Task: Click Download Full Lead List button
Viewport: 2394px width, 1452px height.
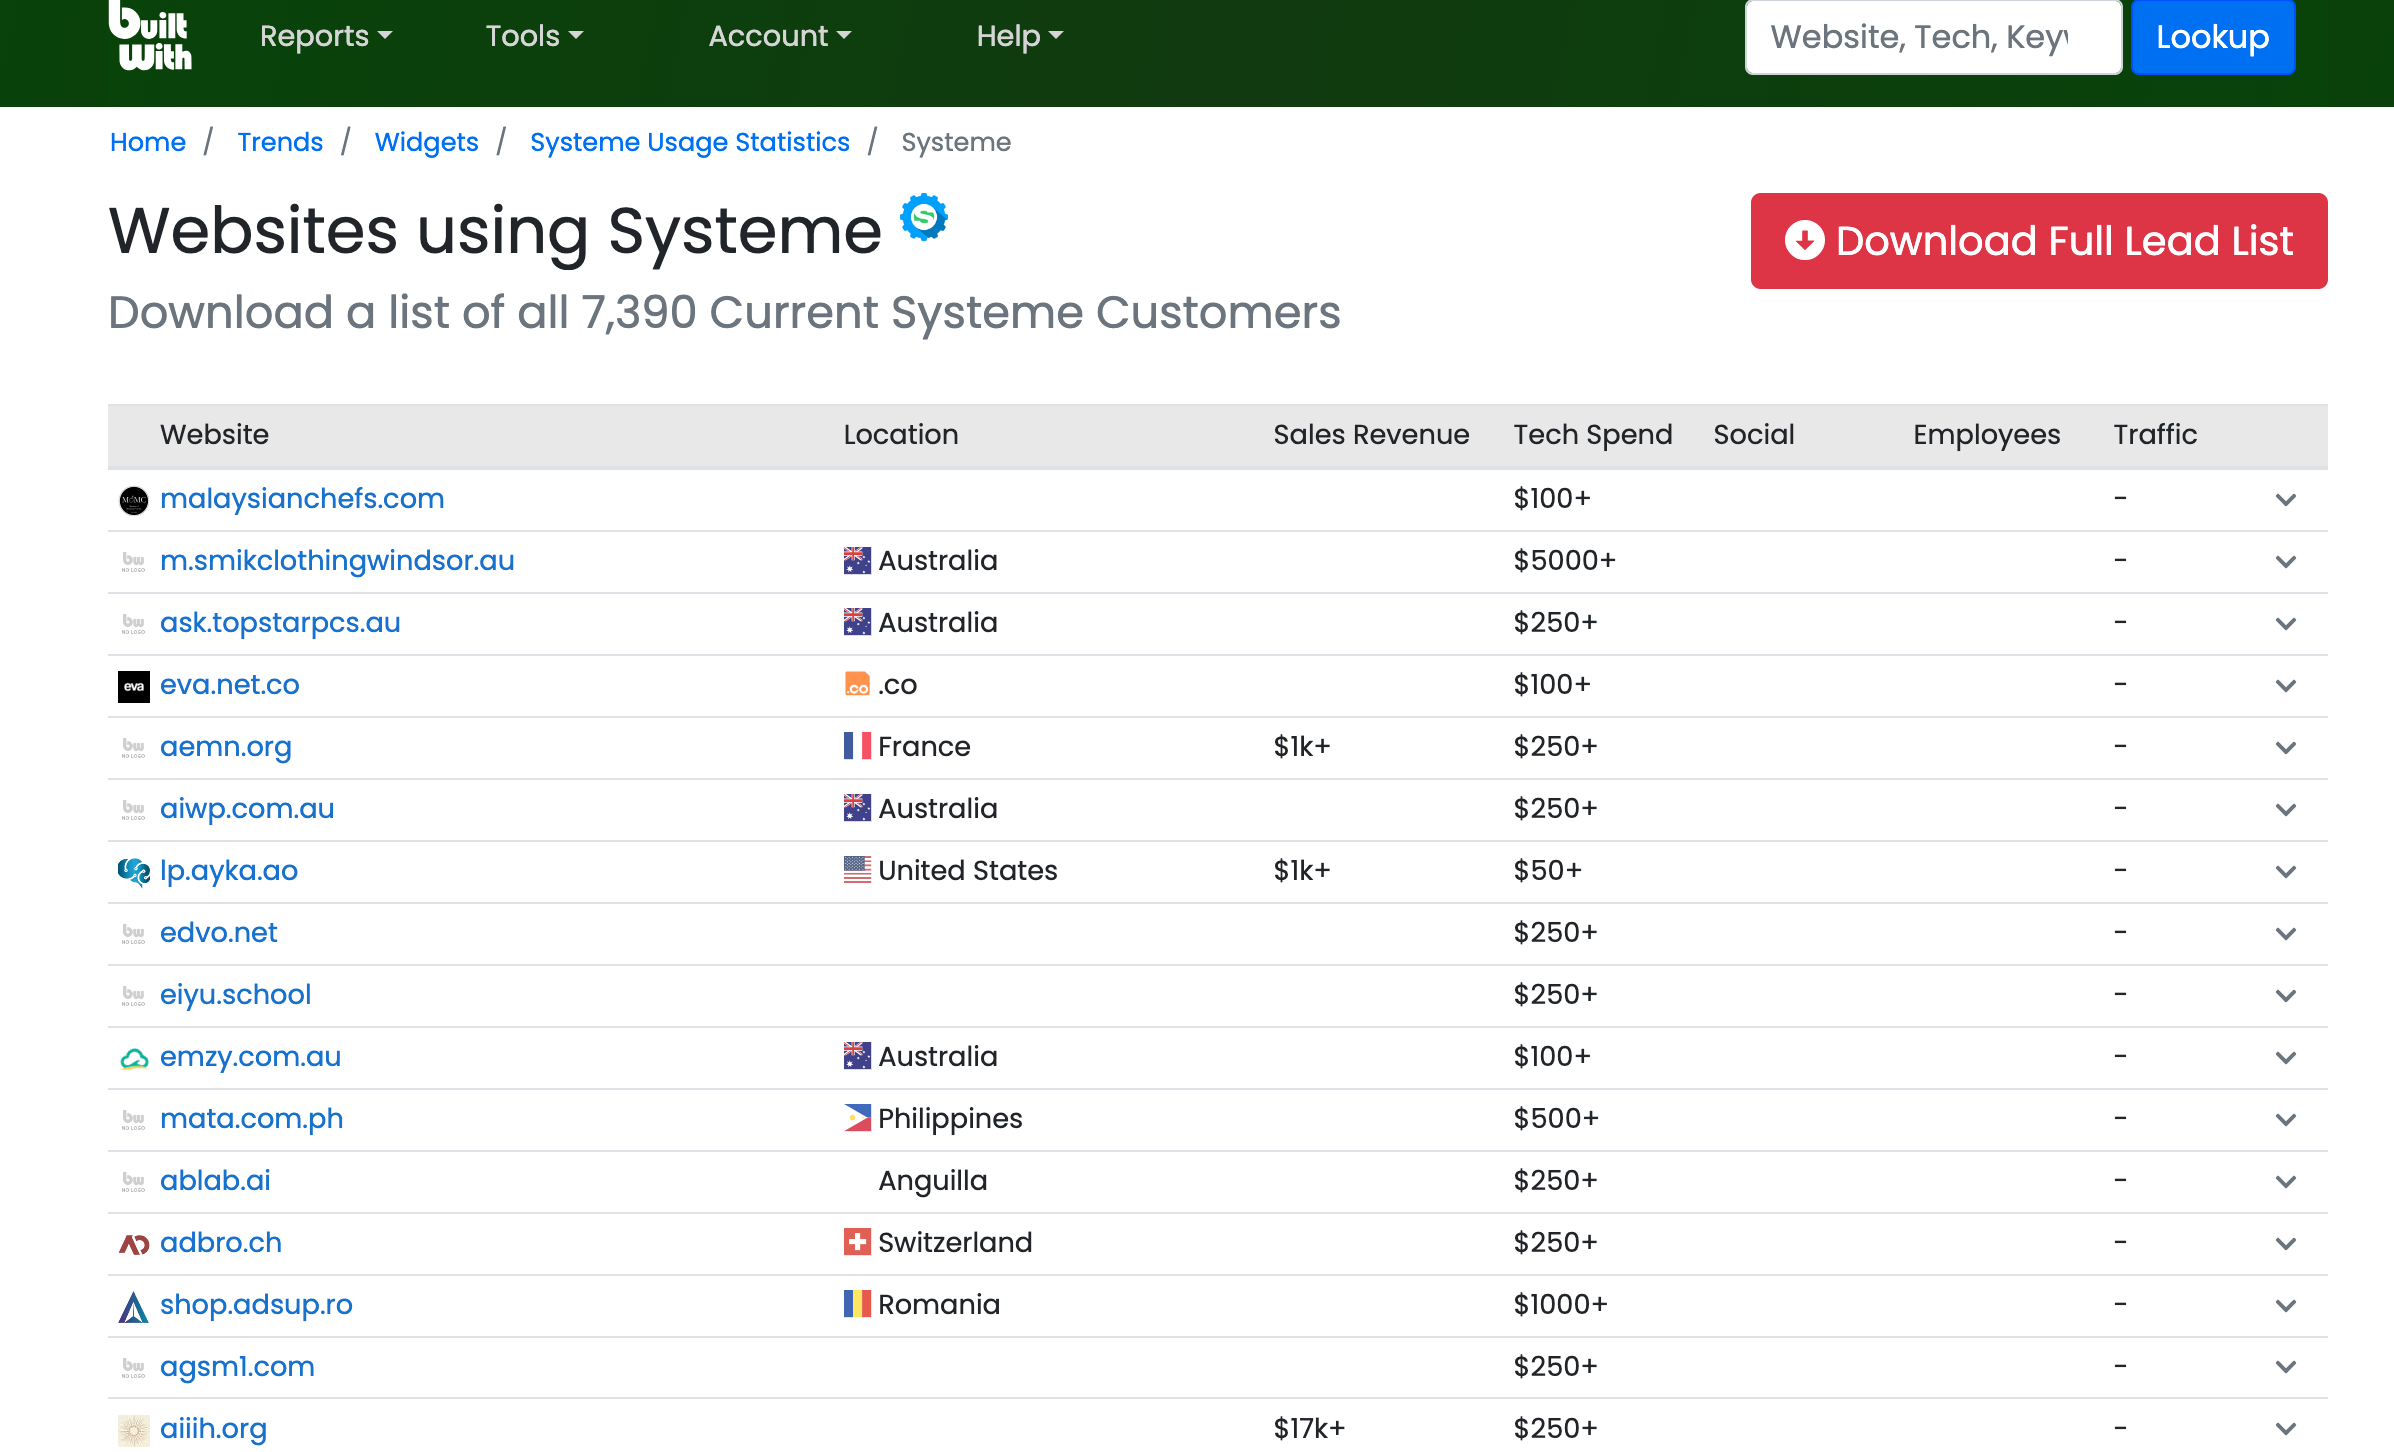Action: coord(2039,241)
